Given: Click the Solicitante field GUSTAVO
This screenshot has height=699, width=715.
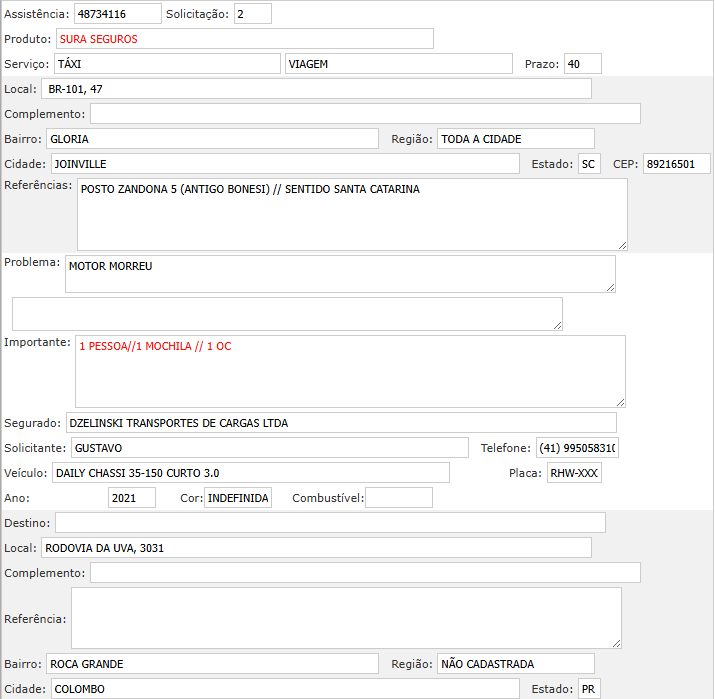Looking at the screenshot, I should click(x=270, y=448).
